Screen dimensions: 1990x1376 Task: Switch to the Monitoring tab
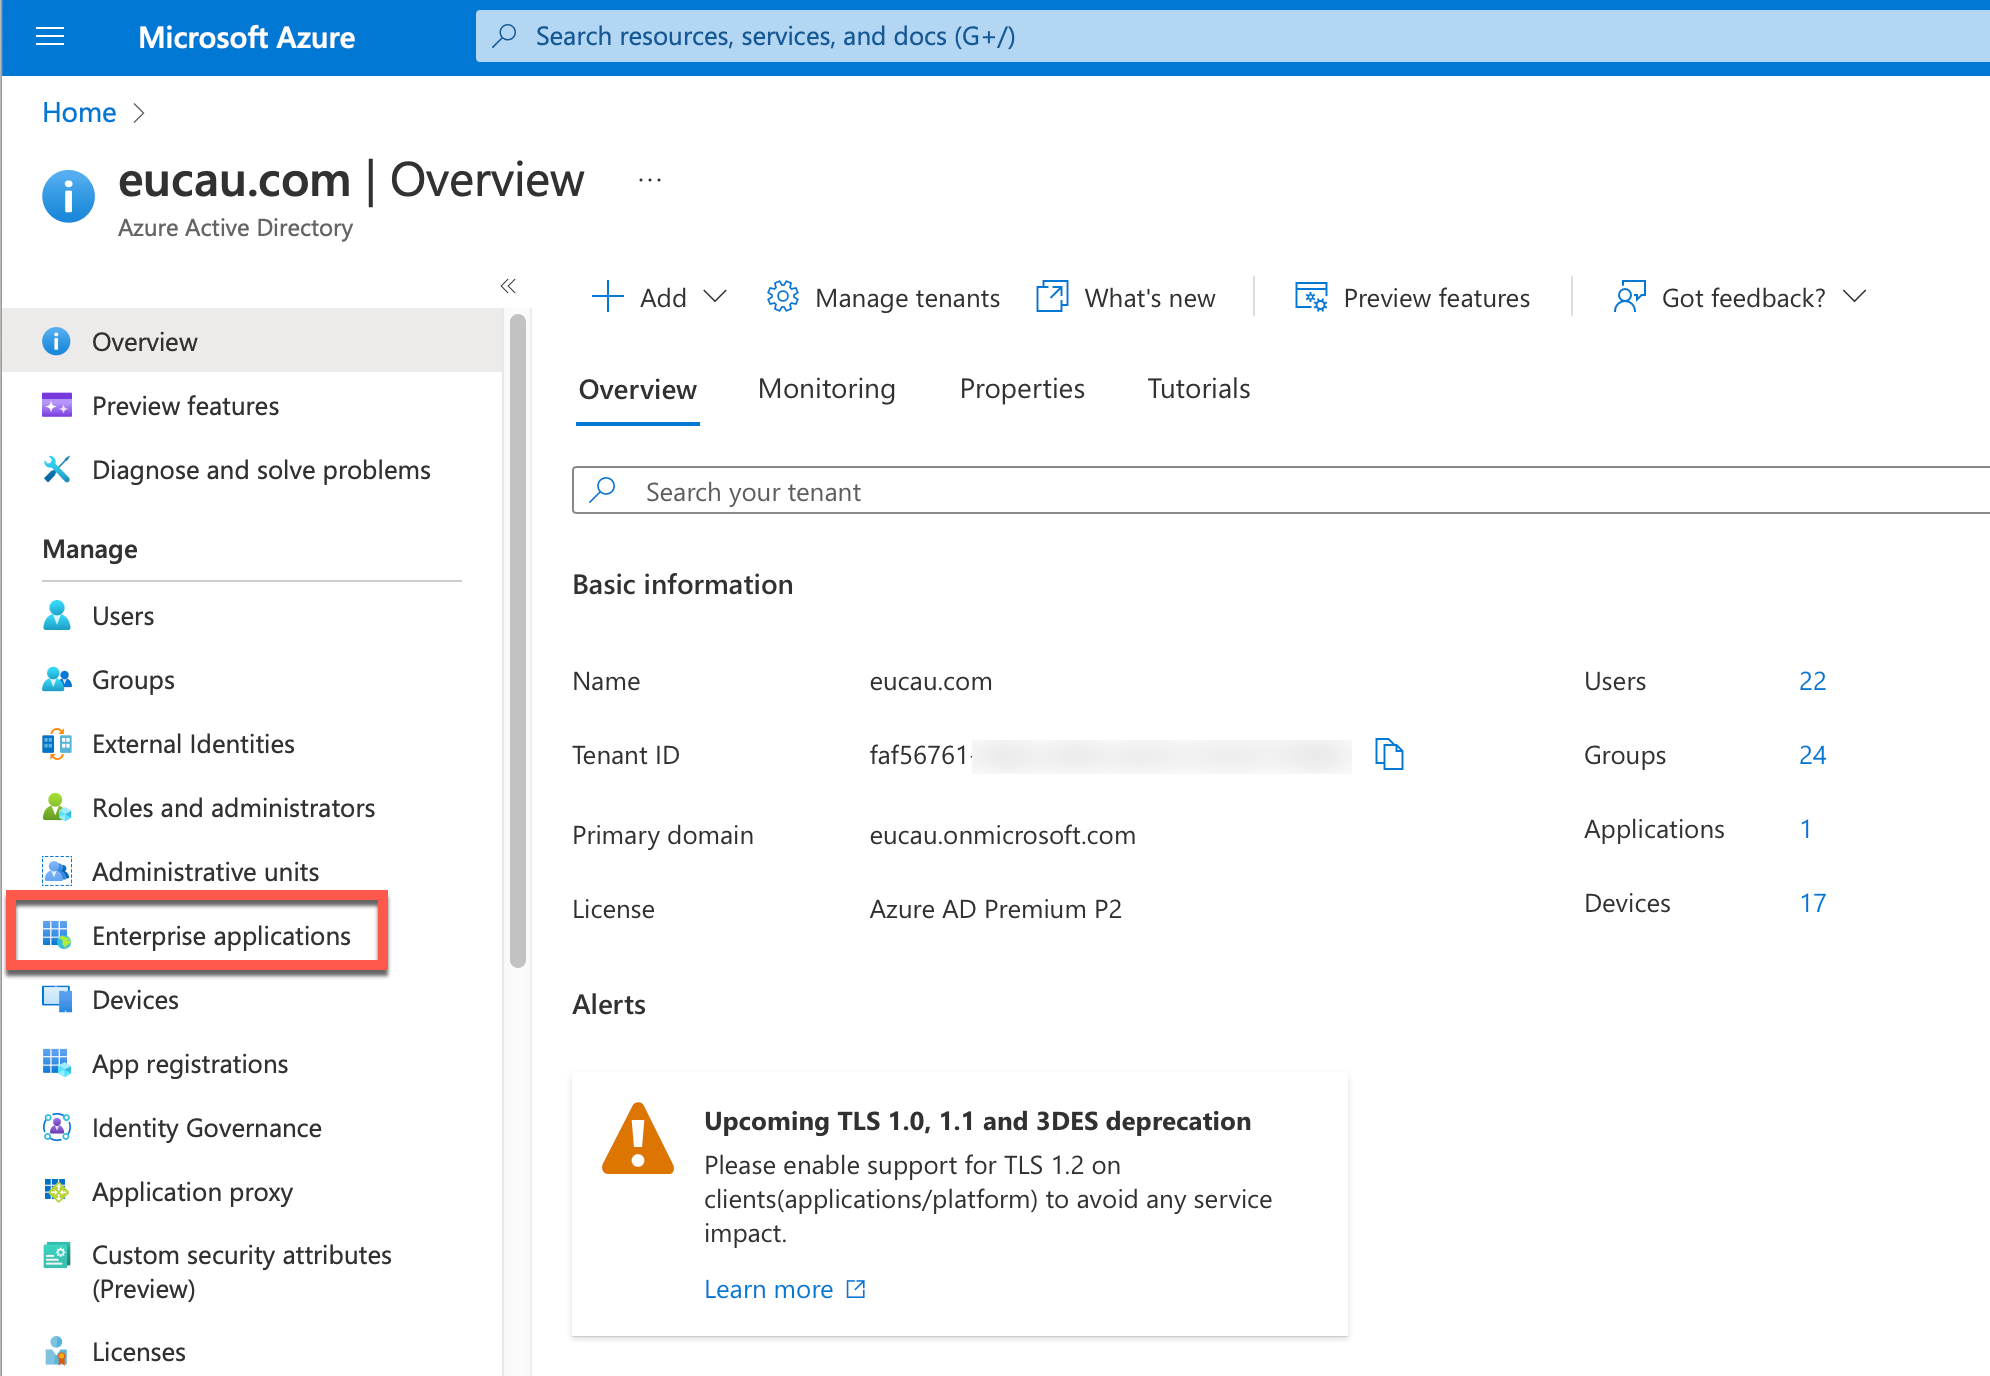pyautogui.click(x=826, y=389)
